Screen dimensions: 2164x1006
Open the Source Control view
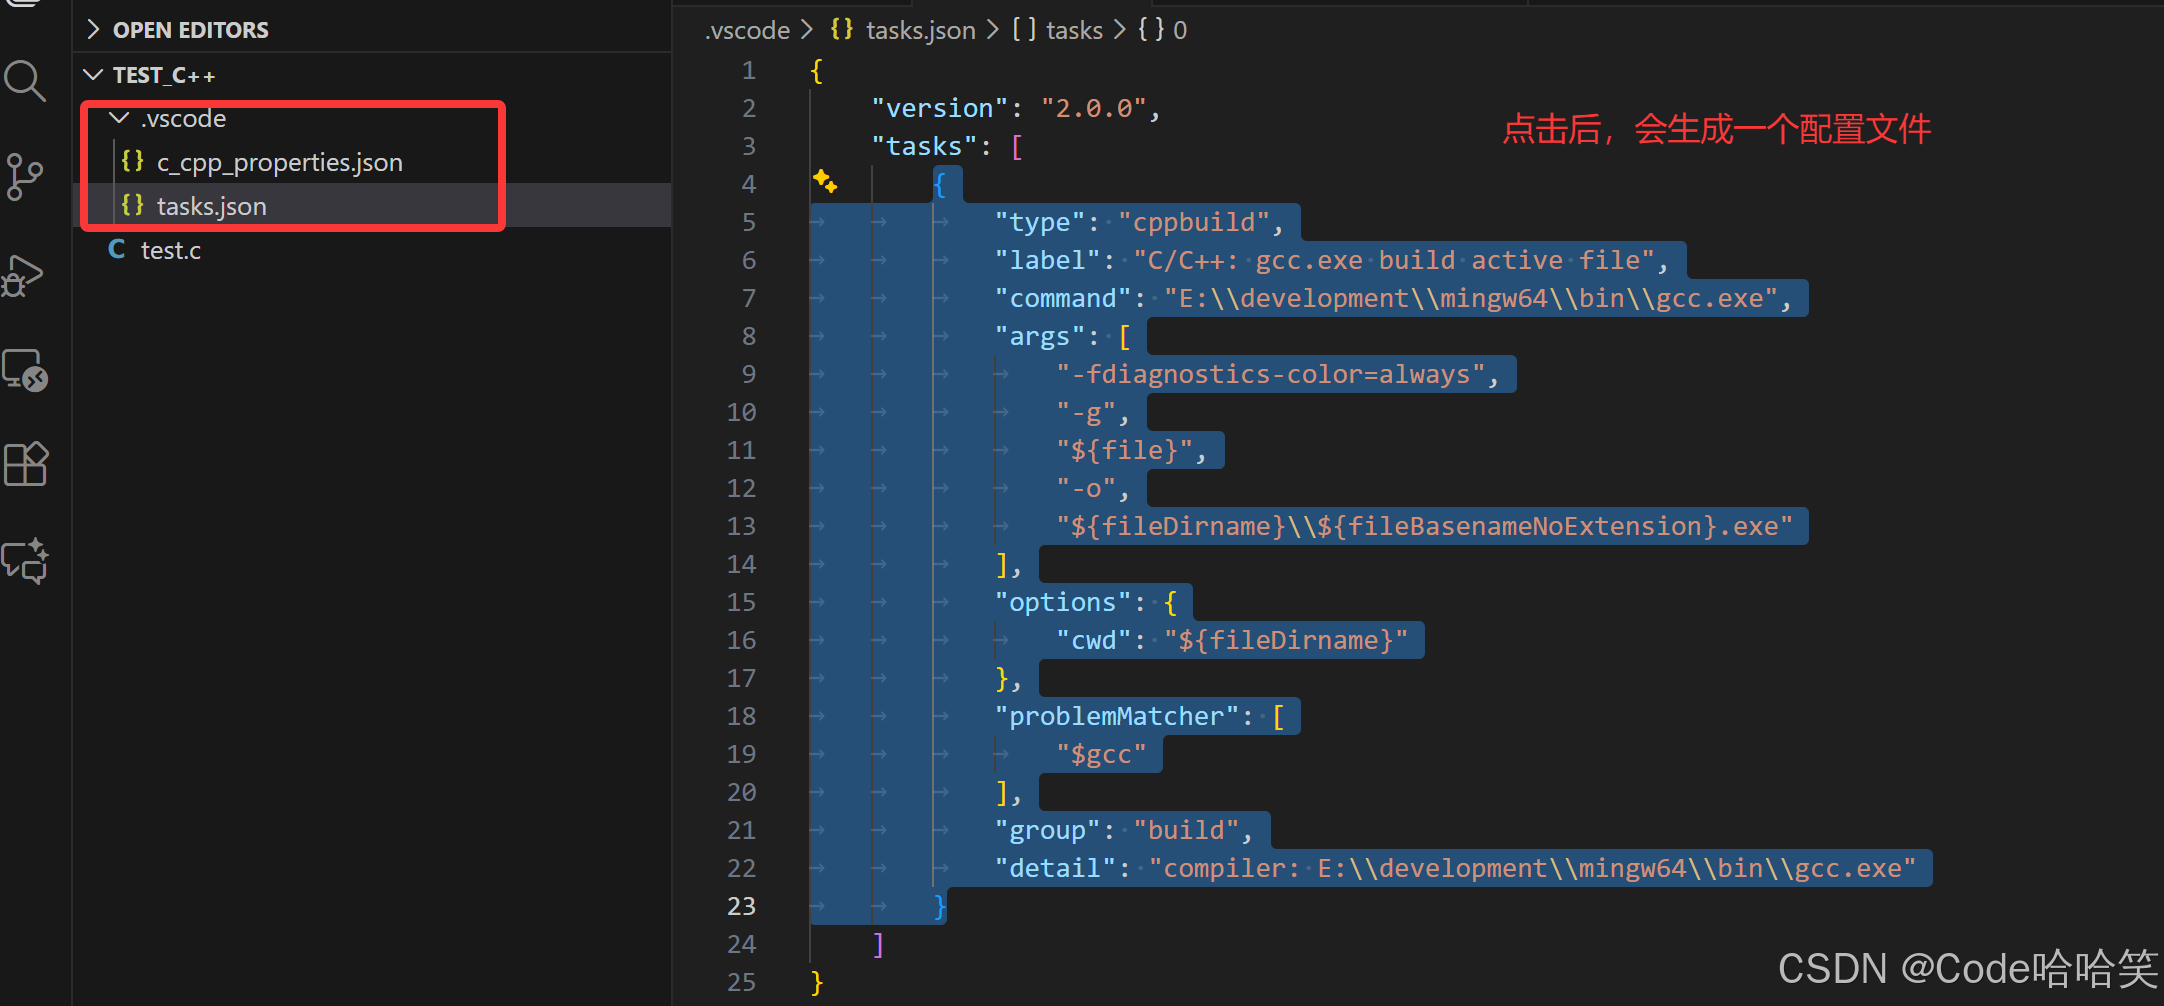[x=25, y=177]
